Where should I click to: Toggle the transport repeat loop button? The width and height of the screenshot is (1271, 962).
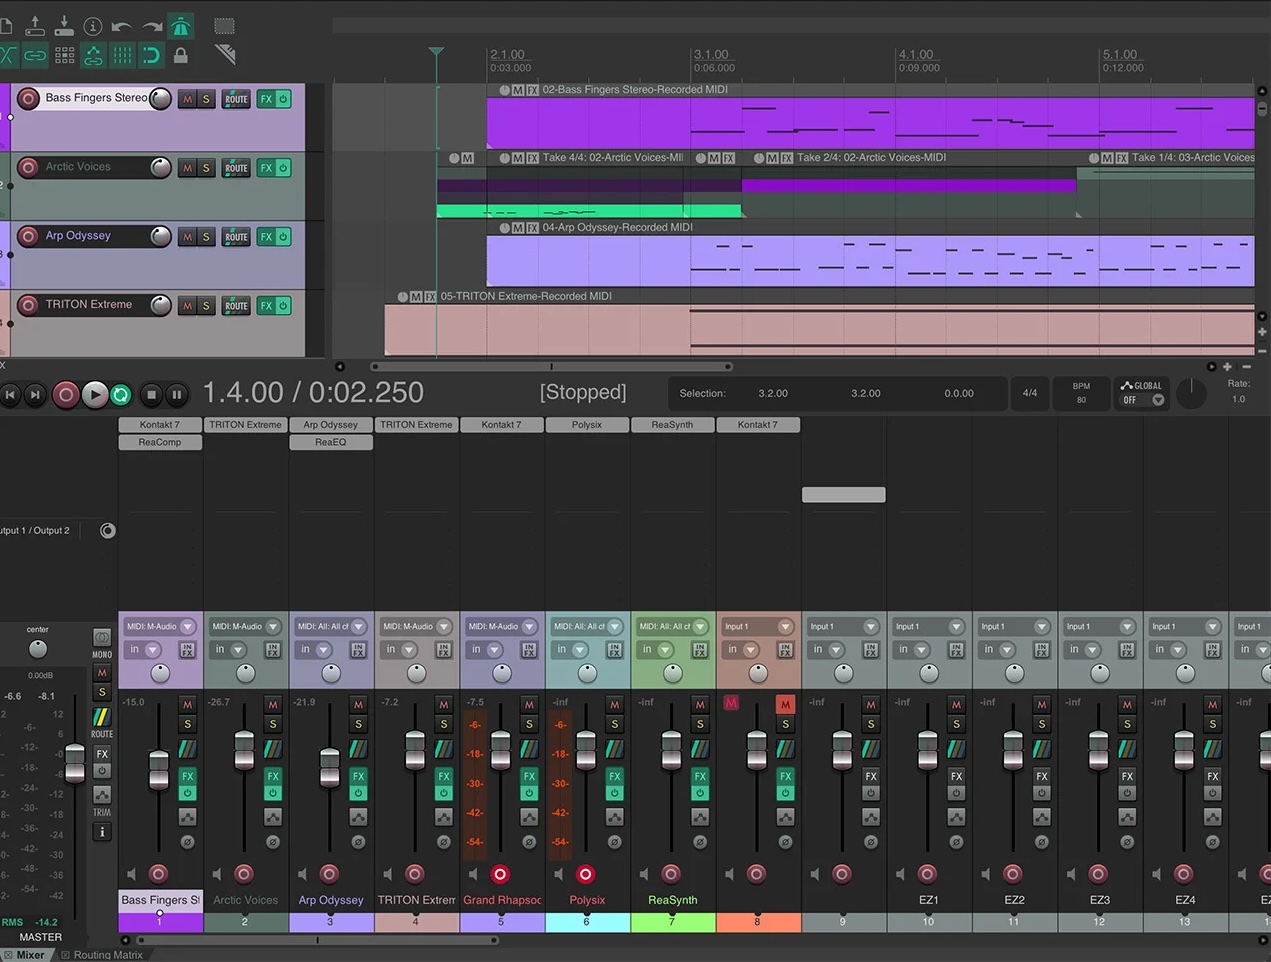point(121,395)
